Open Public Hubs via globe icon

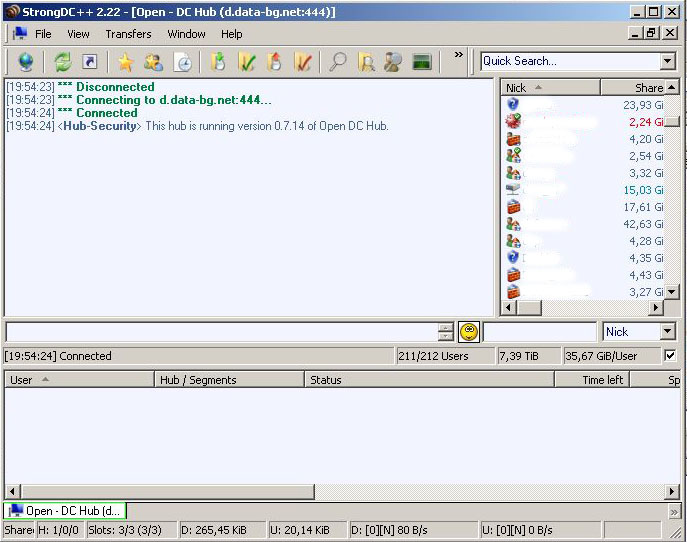click(x=25, y=61)
